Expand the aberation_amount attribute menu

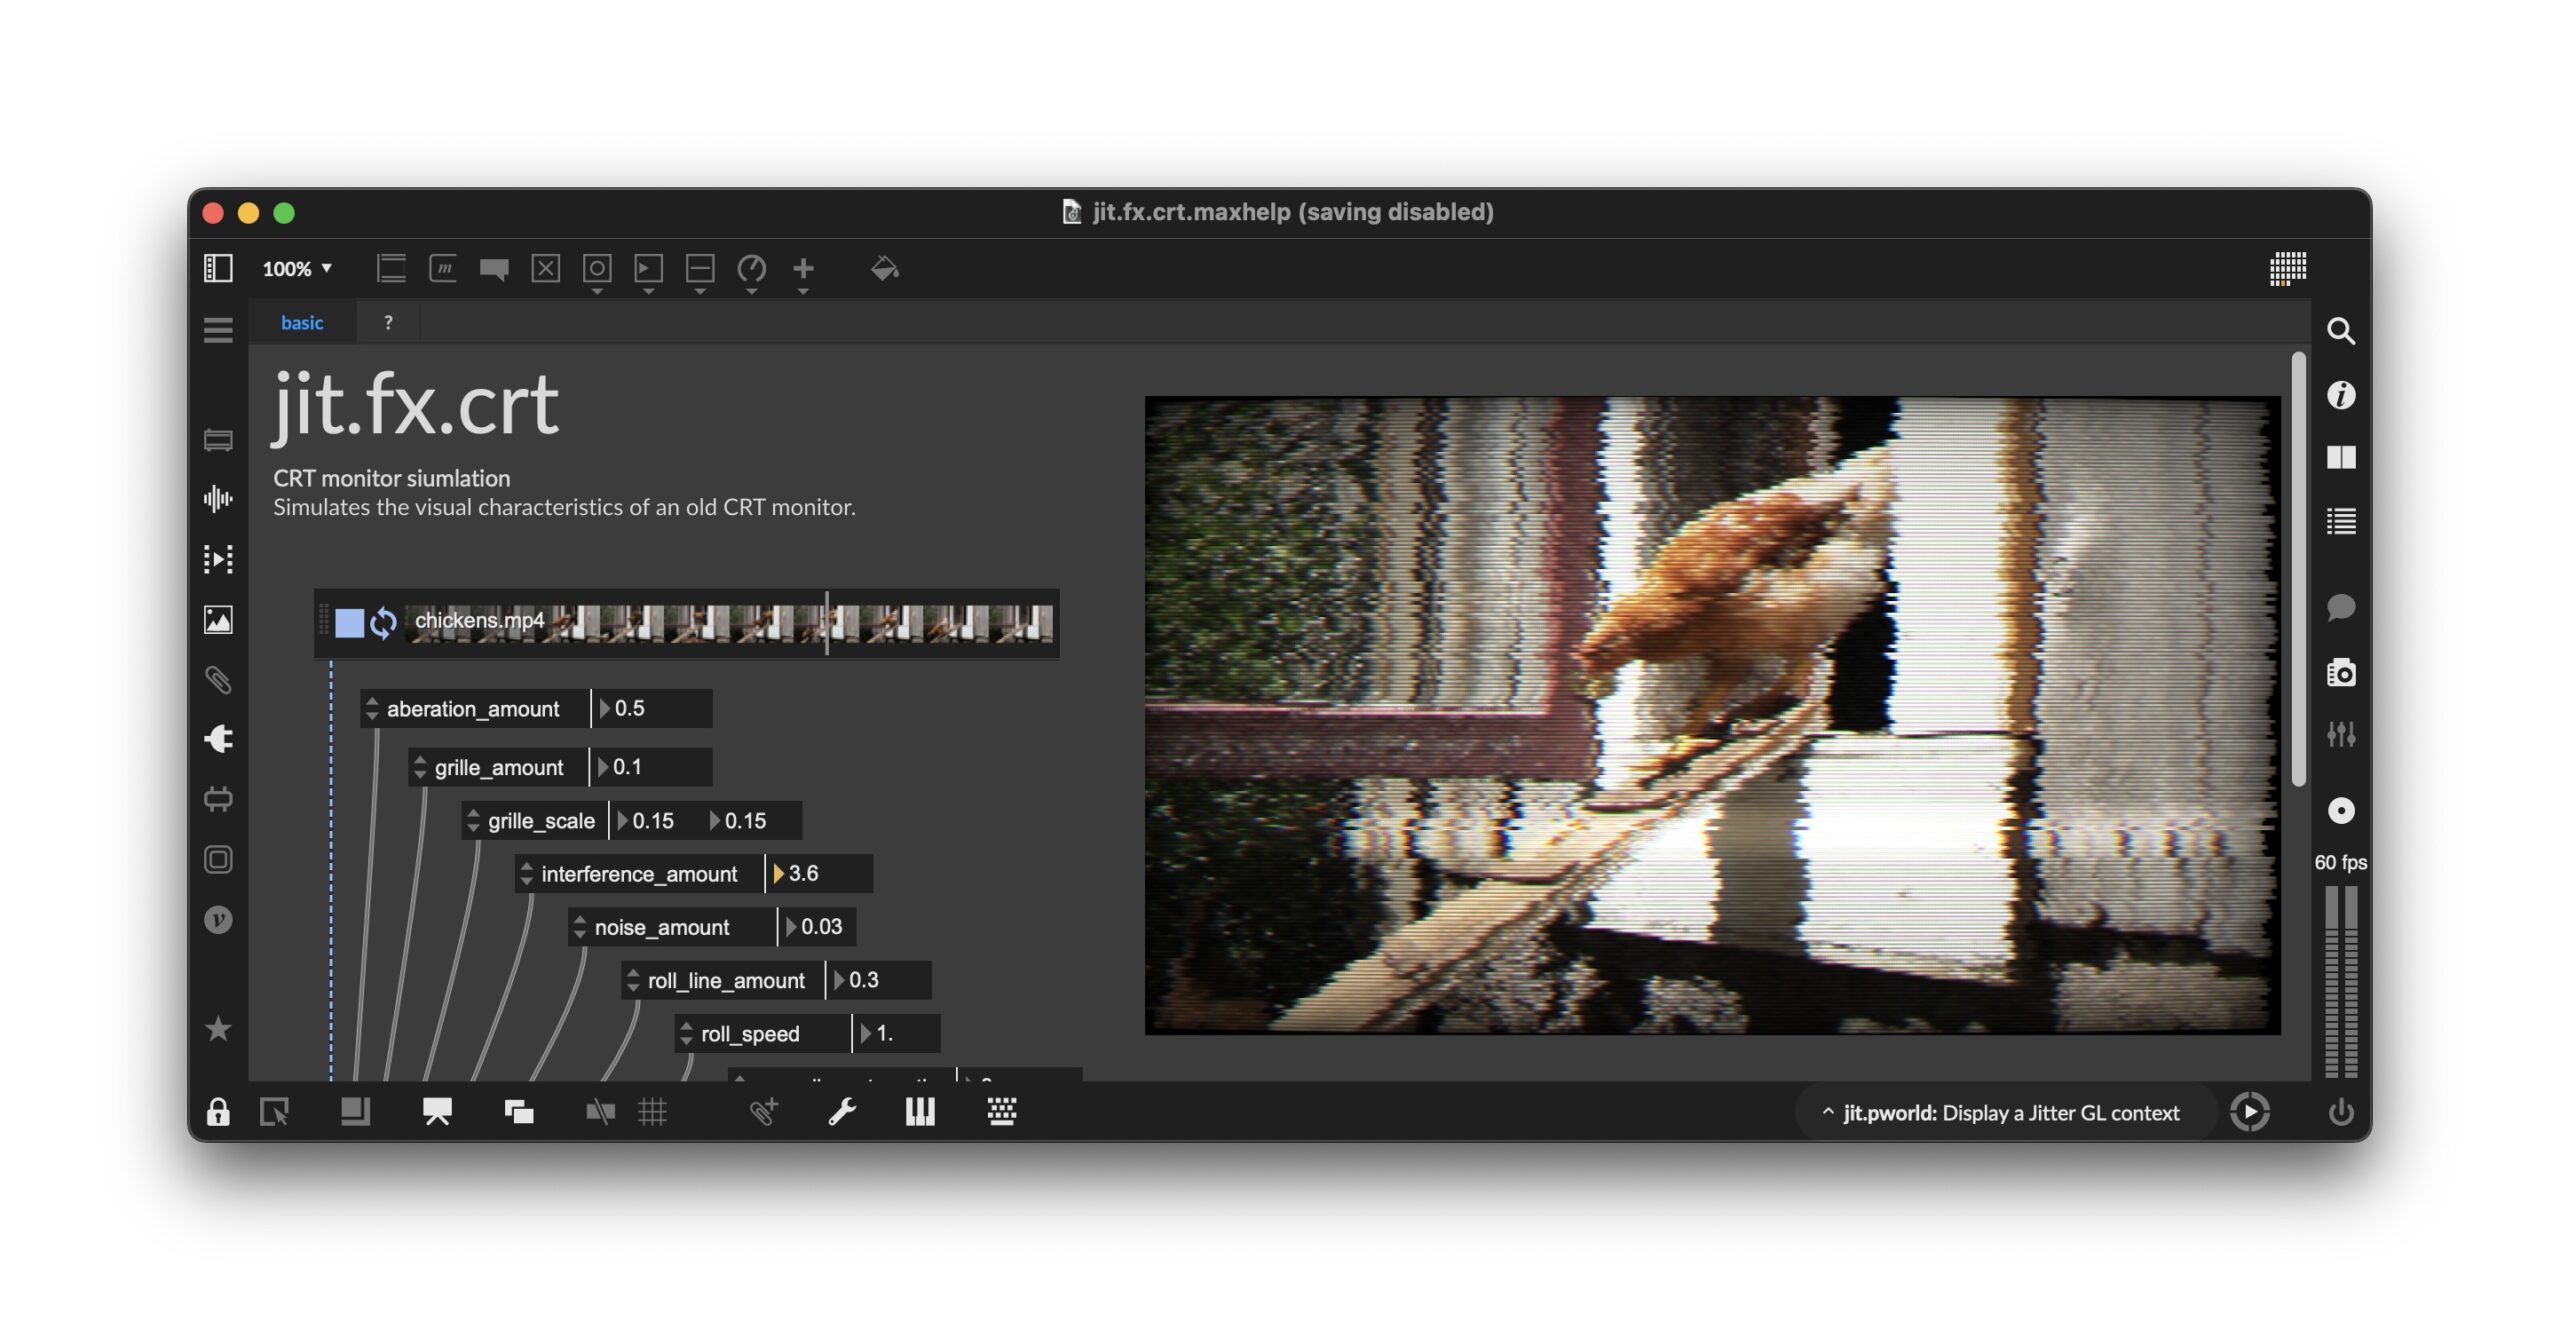point(372,709)
